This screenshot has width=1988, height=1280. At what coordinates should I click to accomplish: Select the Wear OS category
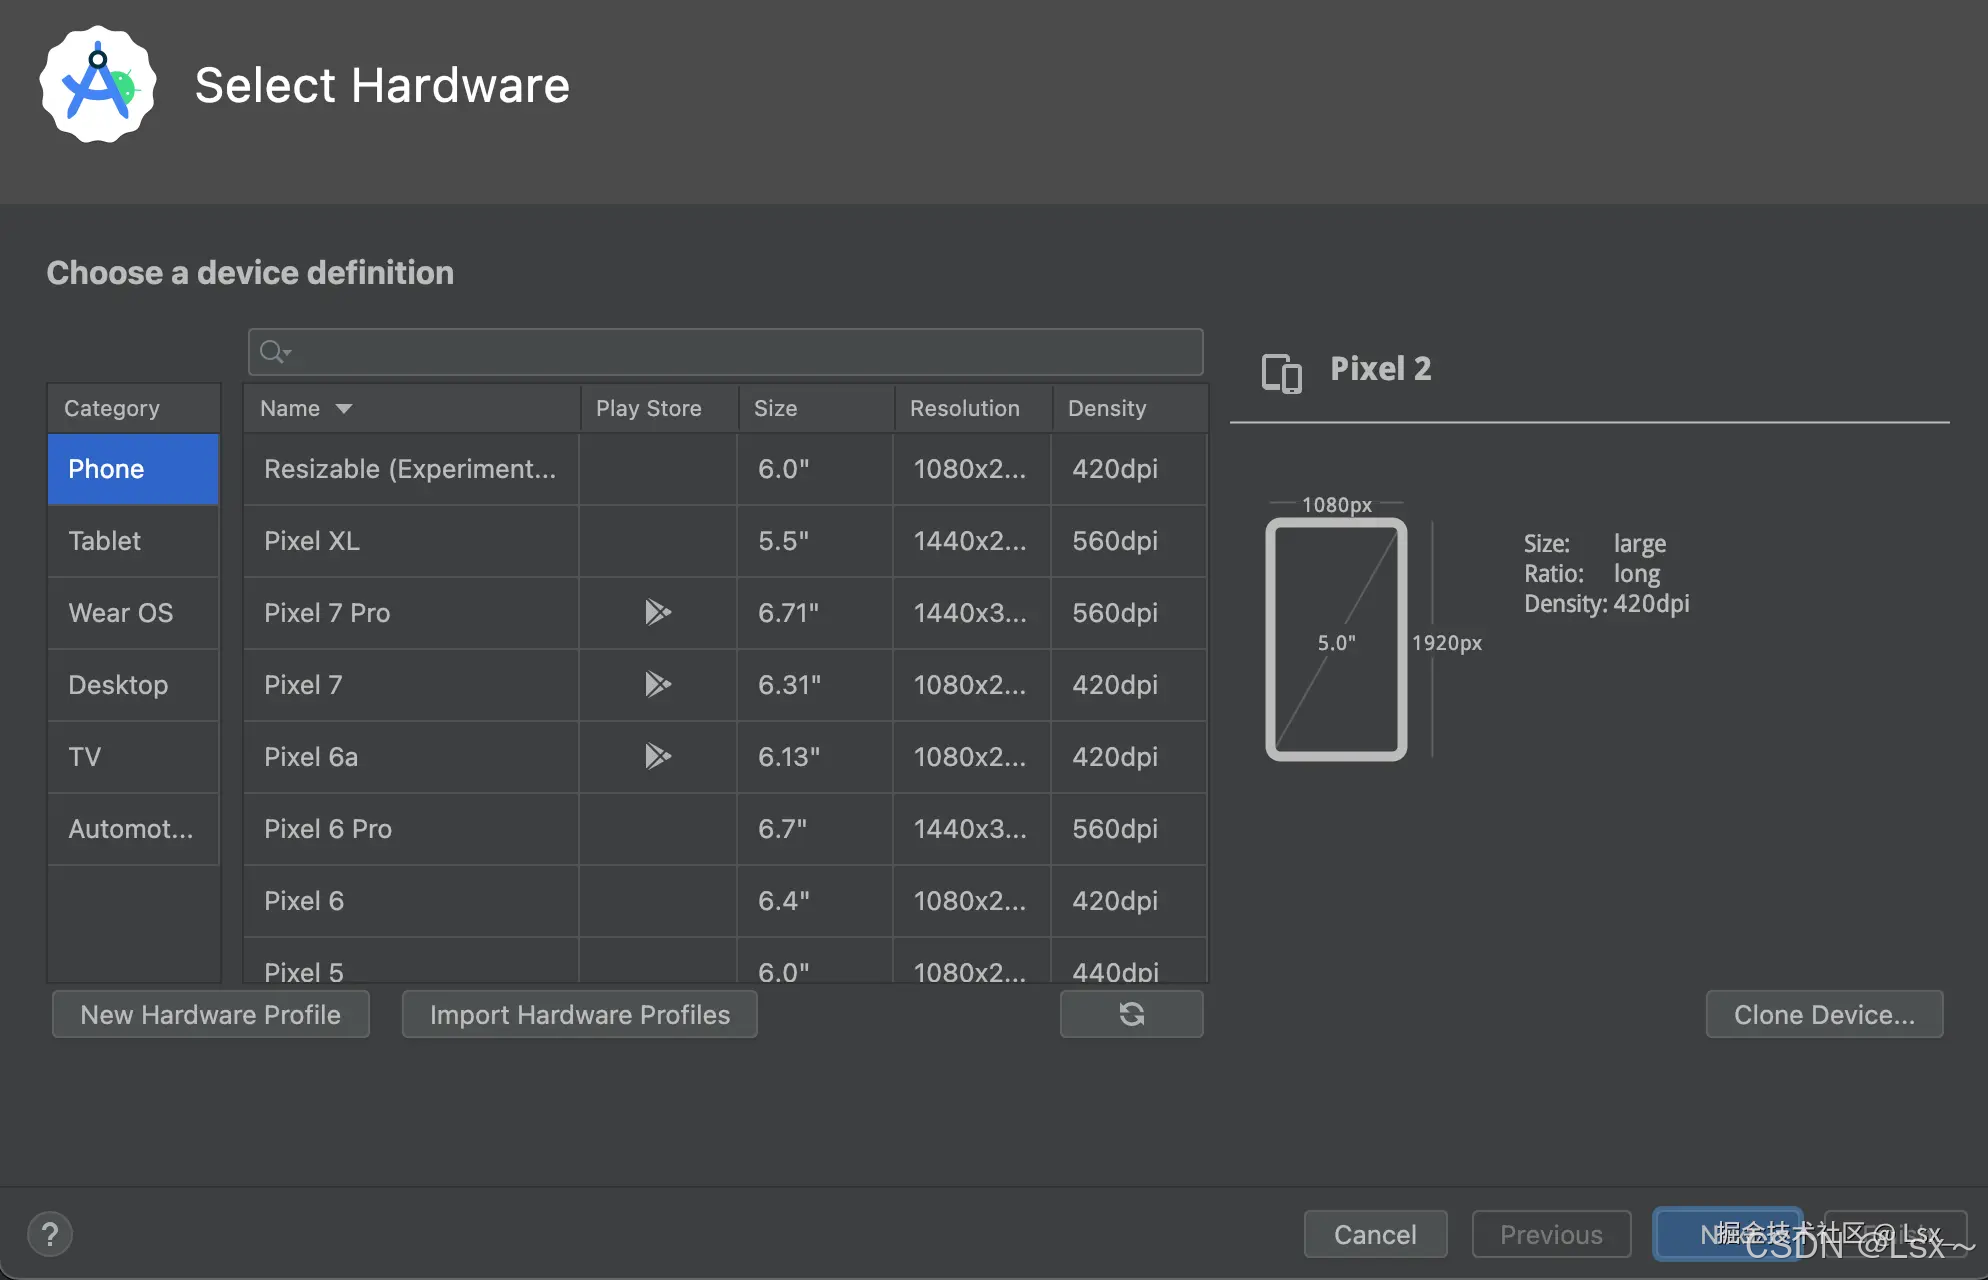133,613
